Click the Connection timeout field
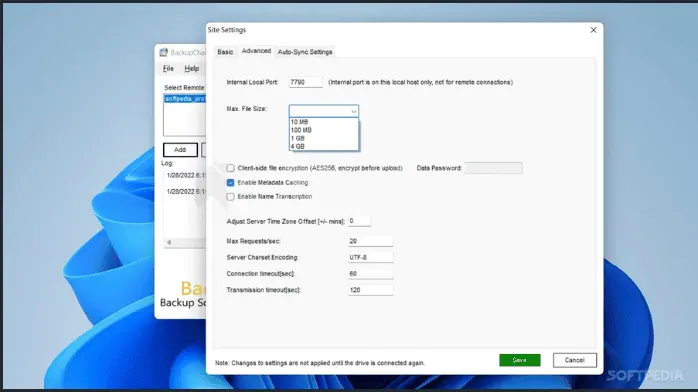The width and height of the screenshot is (698, 392). [x=370, y=274]
